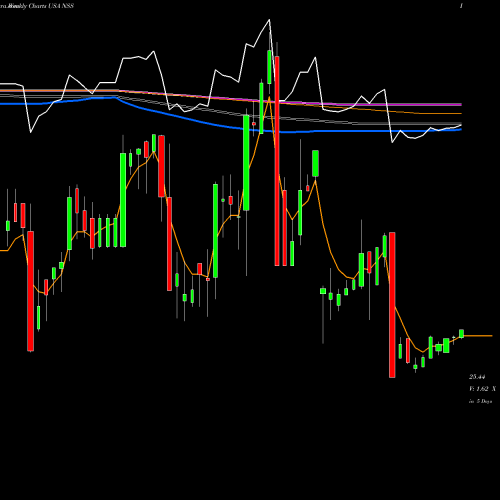Click the "in 5 Days" label
The height and width of the screenshot is (500, 500).
pyautogui.click(x=480, y=401)
